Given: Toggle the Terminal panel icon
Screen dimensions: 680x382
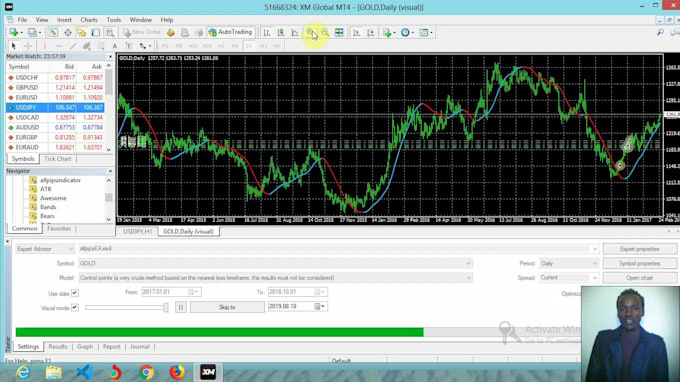Looking at the screenshot, I should coord(95,33).
